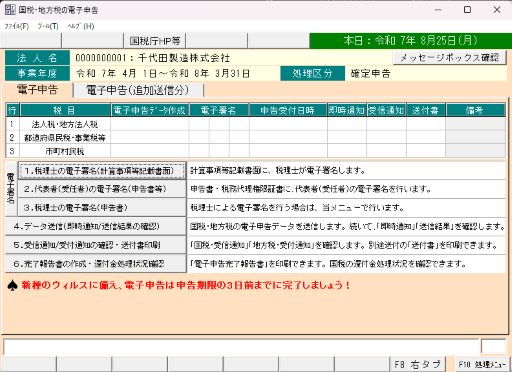The height and width of the screenshot is (372, 512).
Task: Click the メッセージボックス確認 button
Action: point(449,58)
